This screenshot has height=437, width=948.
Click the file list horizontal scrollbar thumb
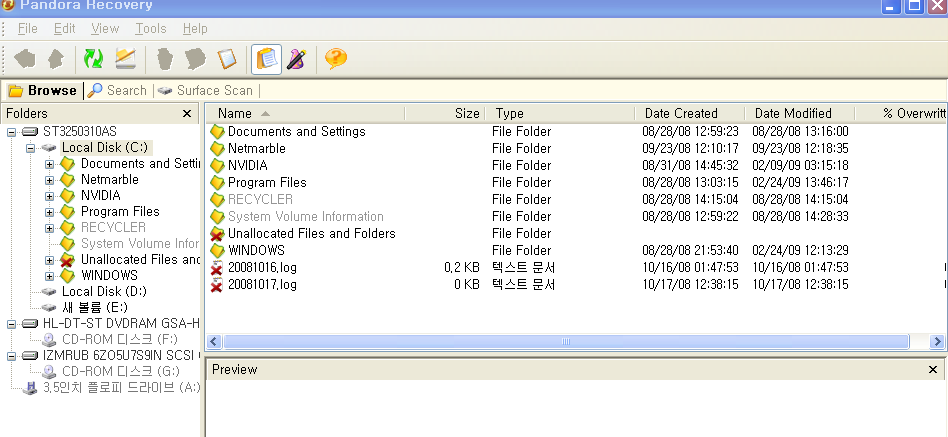566,342
